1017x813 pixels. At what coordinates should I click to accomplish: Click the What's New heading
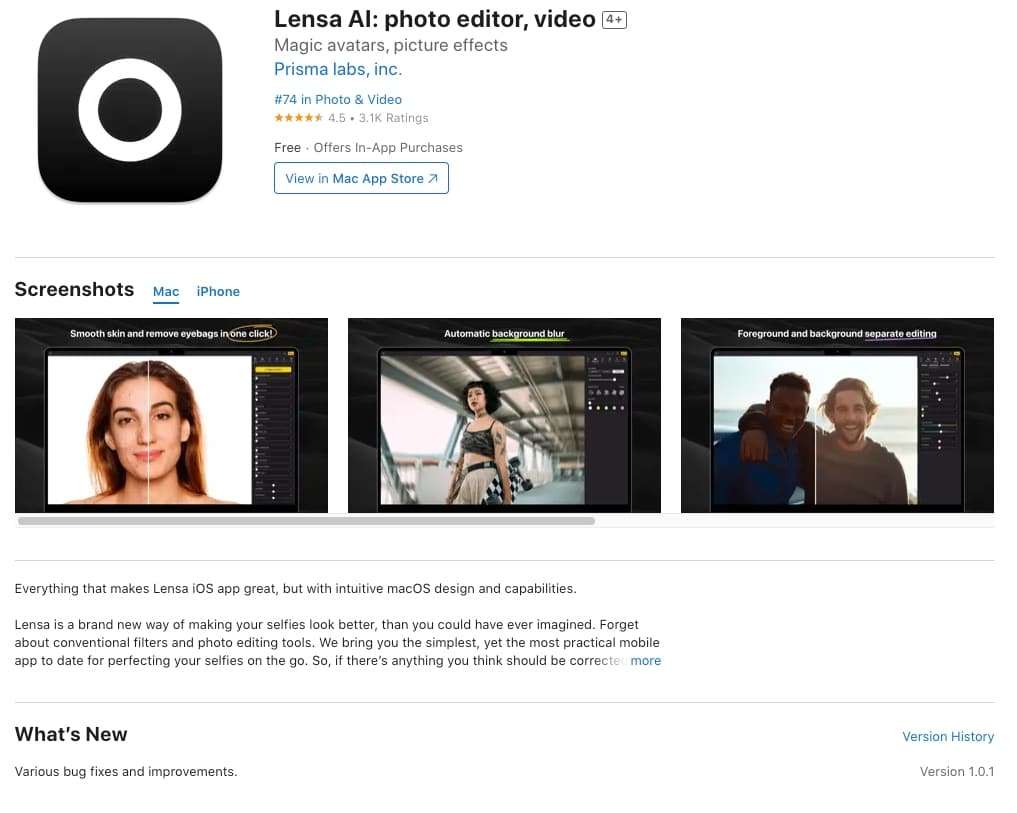coord(71,734)
